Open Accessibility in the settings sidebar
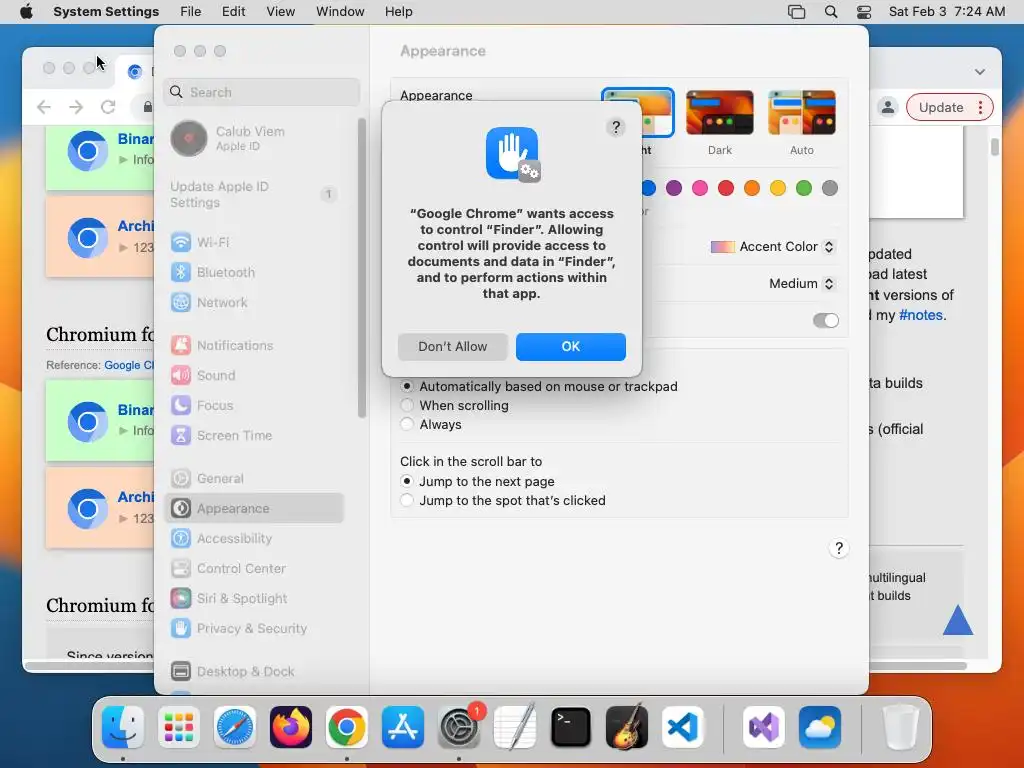 point(255,539)
